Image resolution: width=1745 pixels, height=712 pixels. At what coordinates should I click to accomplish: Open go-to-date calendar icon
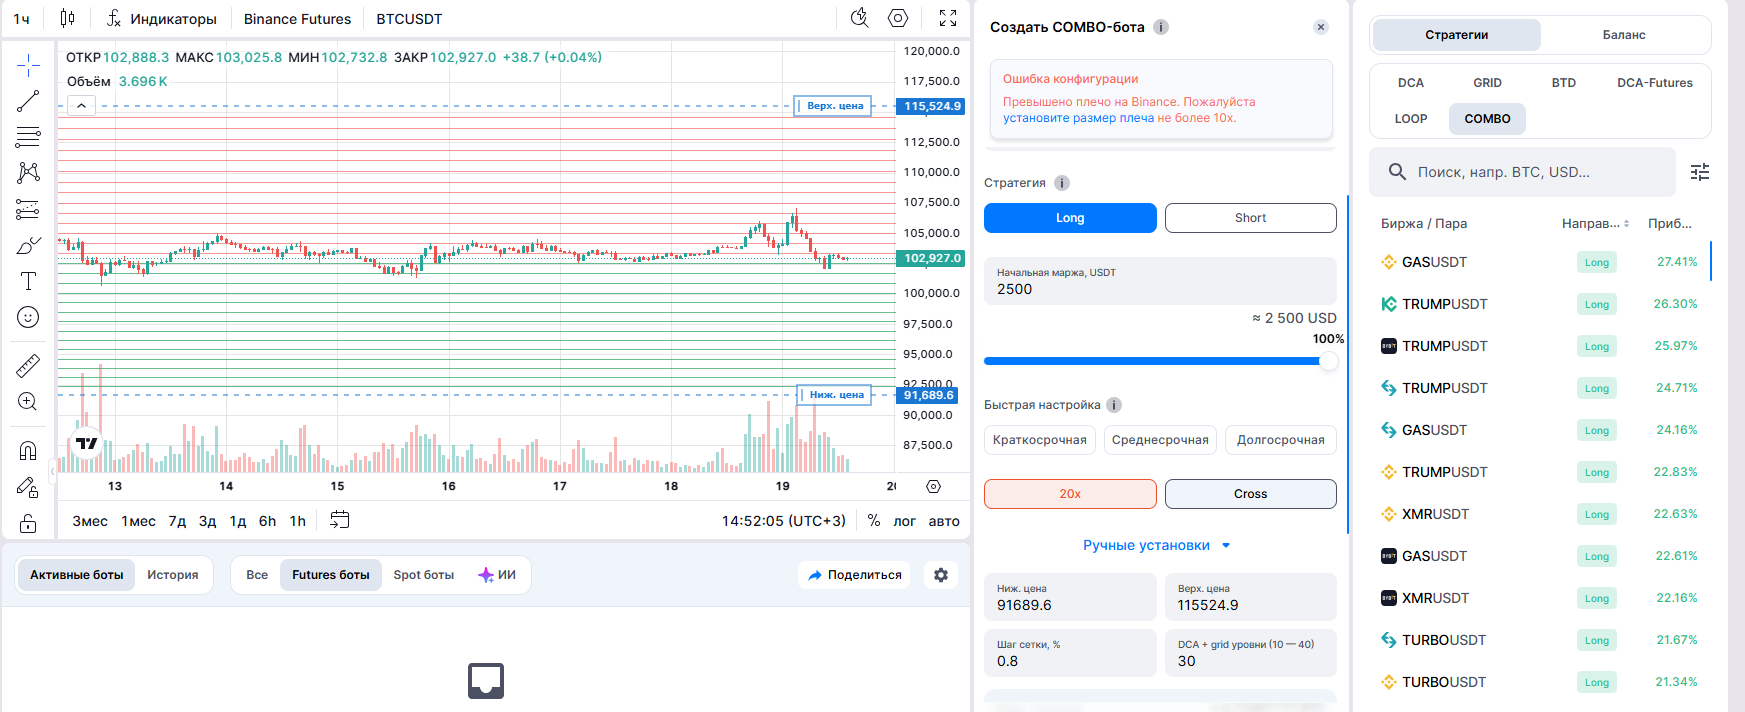(340, 520)
